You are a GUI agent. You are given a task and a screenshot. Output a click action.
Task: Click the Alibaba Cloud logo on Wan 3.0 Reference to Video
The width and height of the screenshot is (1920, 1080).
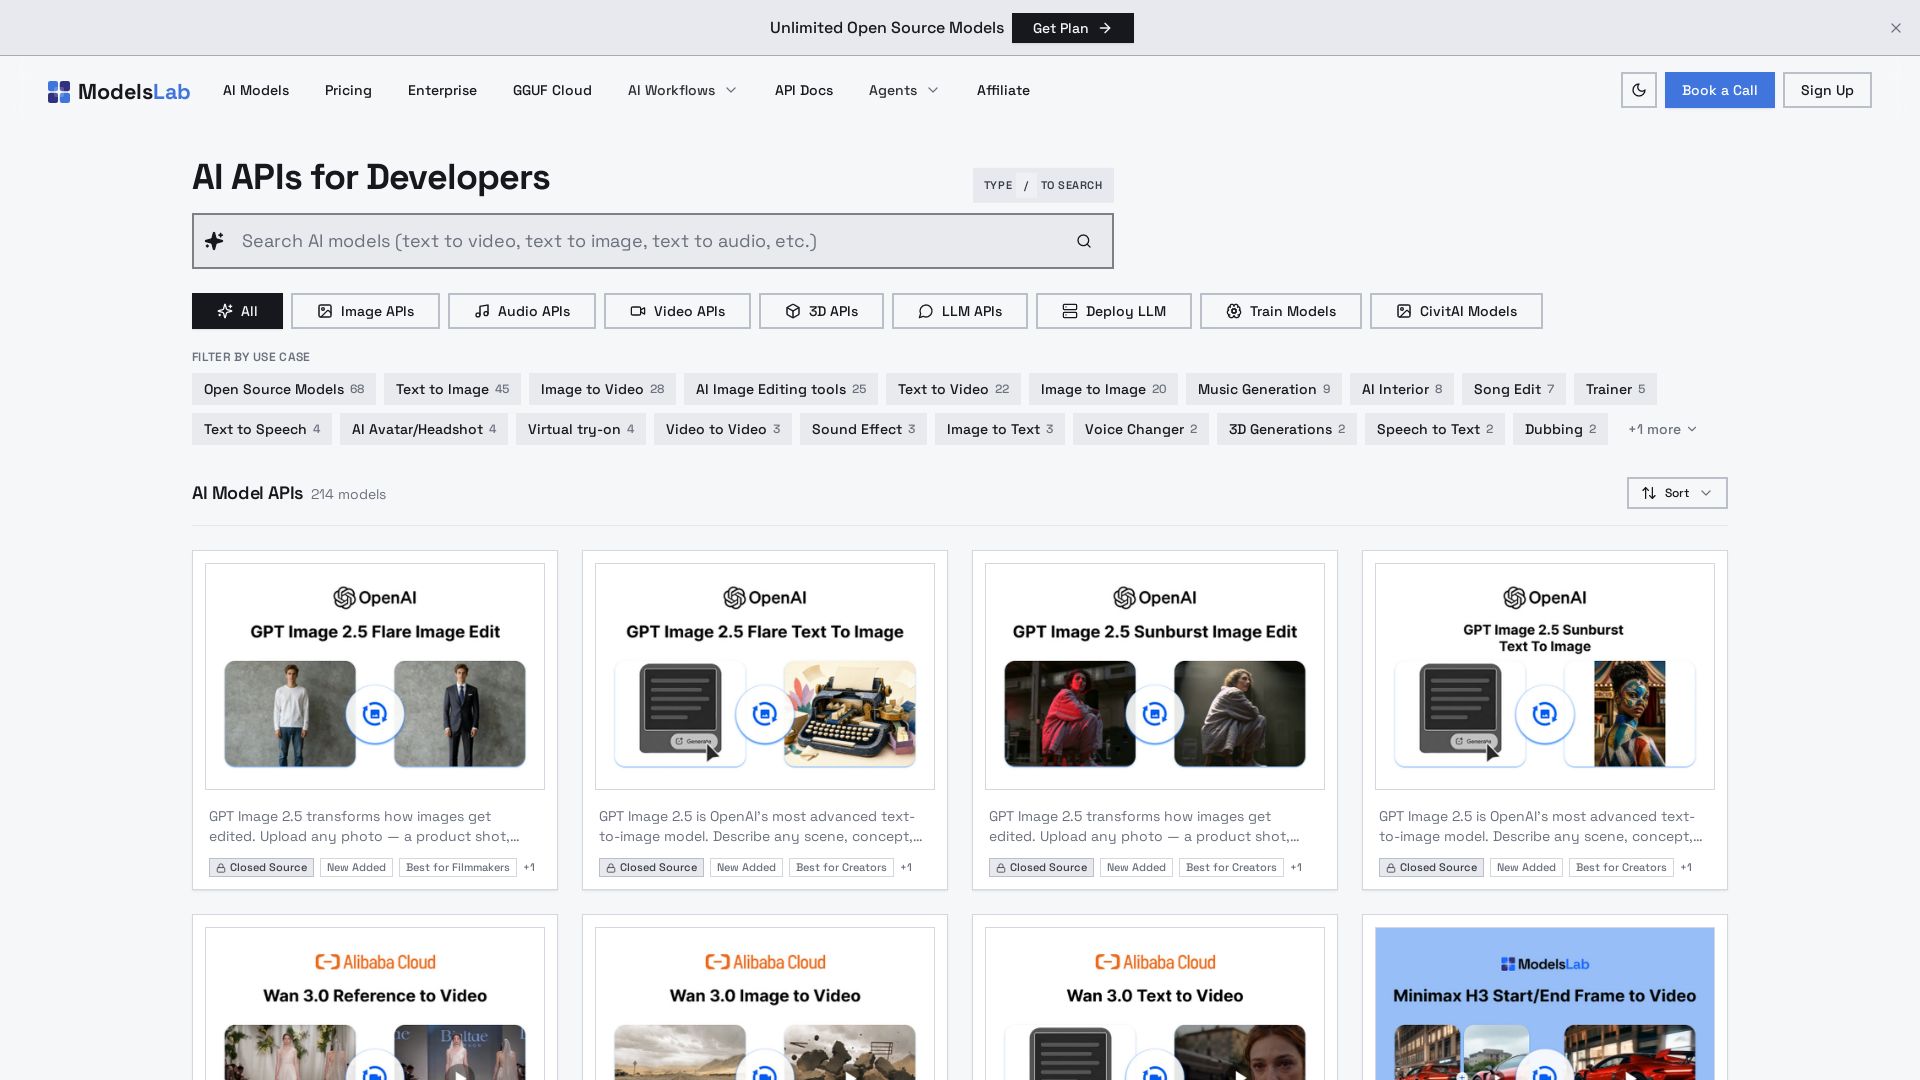click(x=375, y=962)
